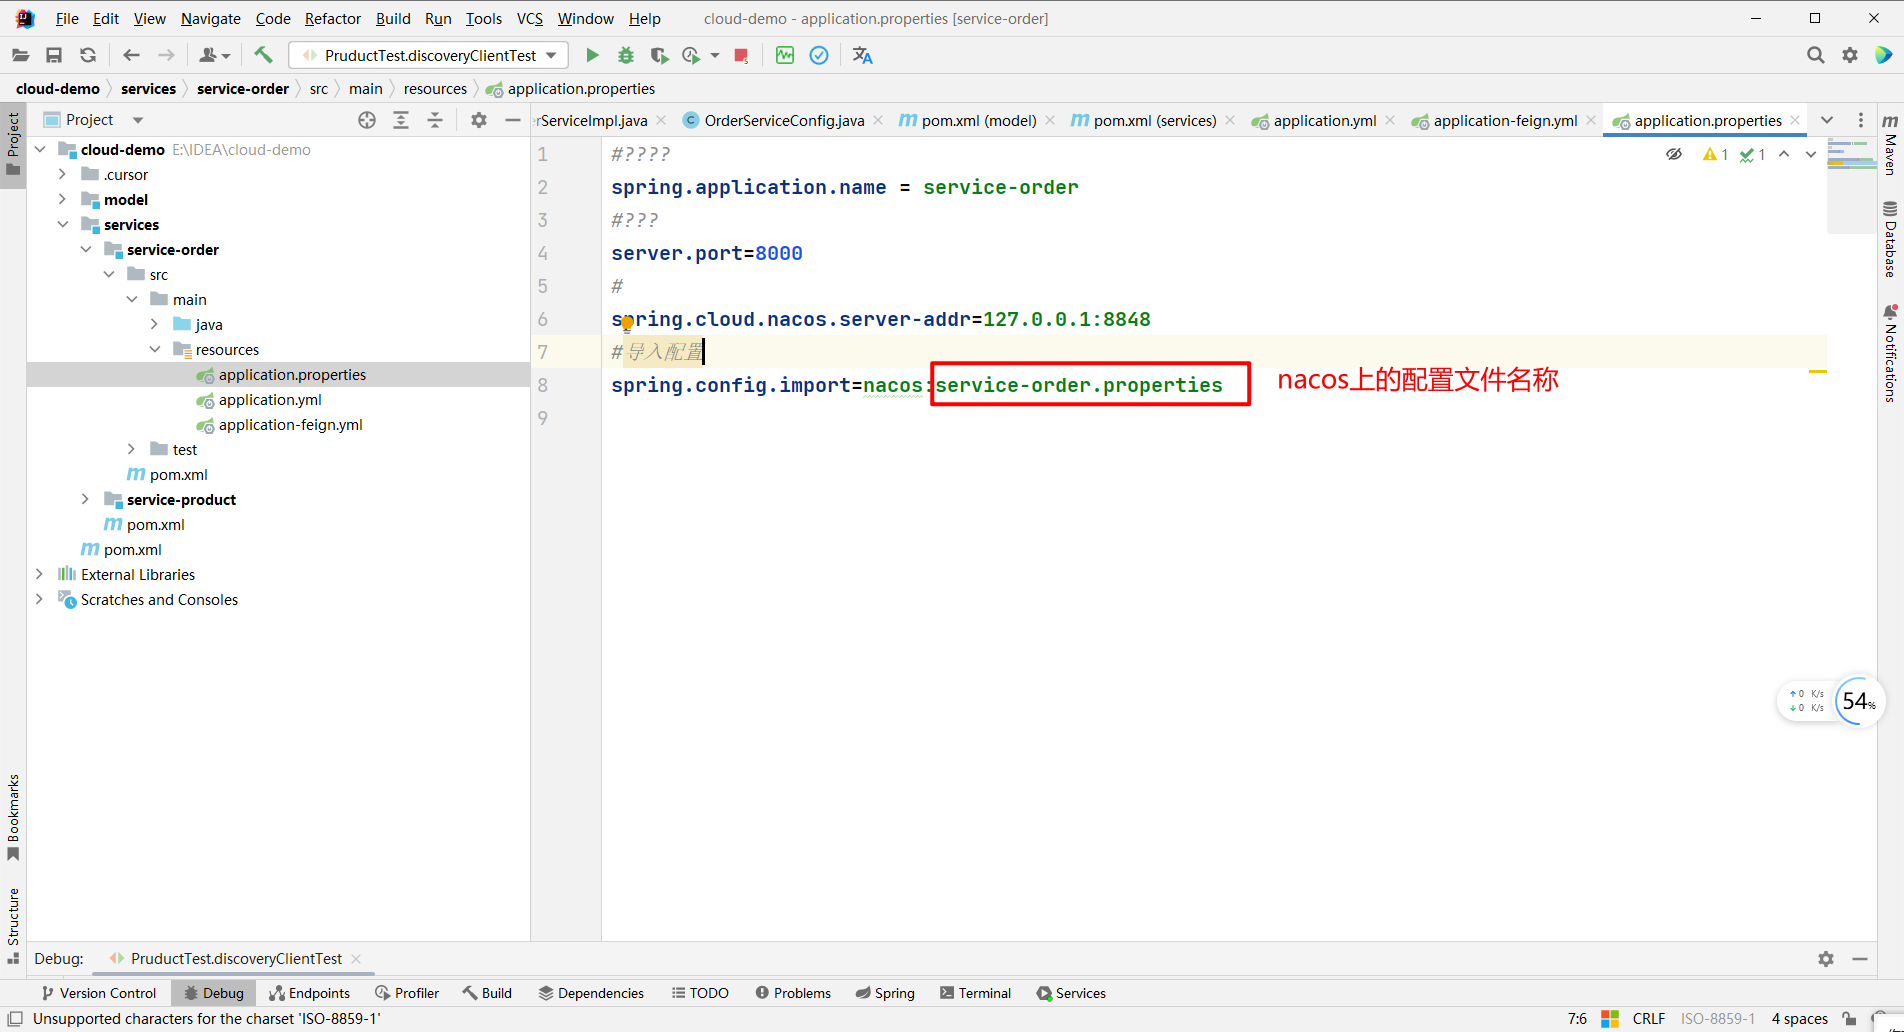The image size is (1904, 1032).
Task: Click the editor tab options three-dot icon
Action: (1861, 120)
